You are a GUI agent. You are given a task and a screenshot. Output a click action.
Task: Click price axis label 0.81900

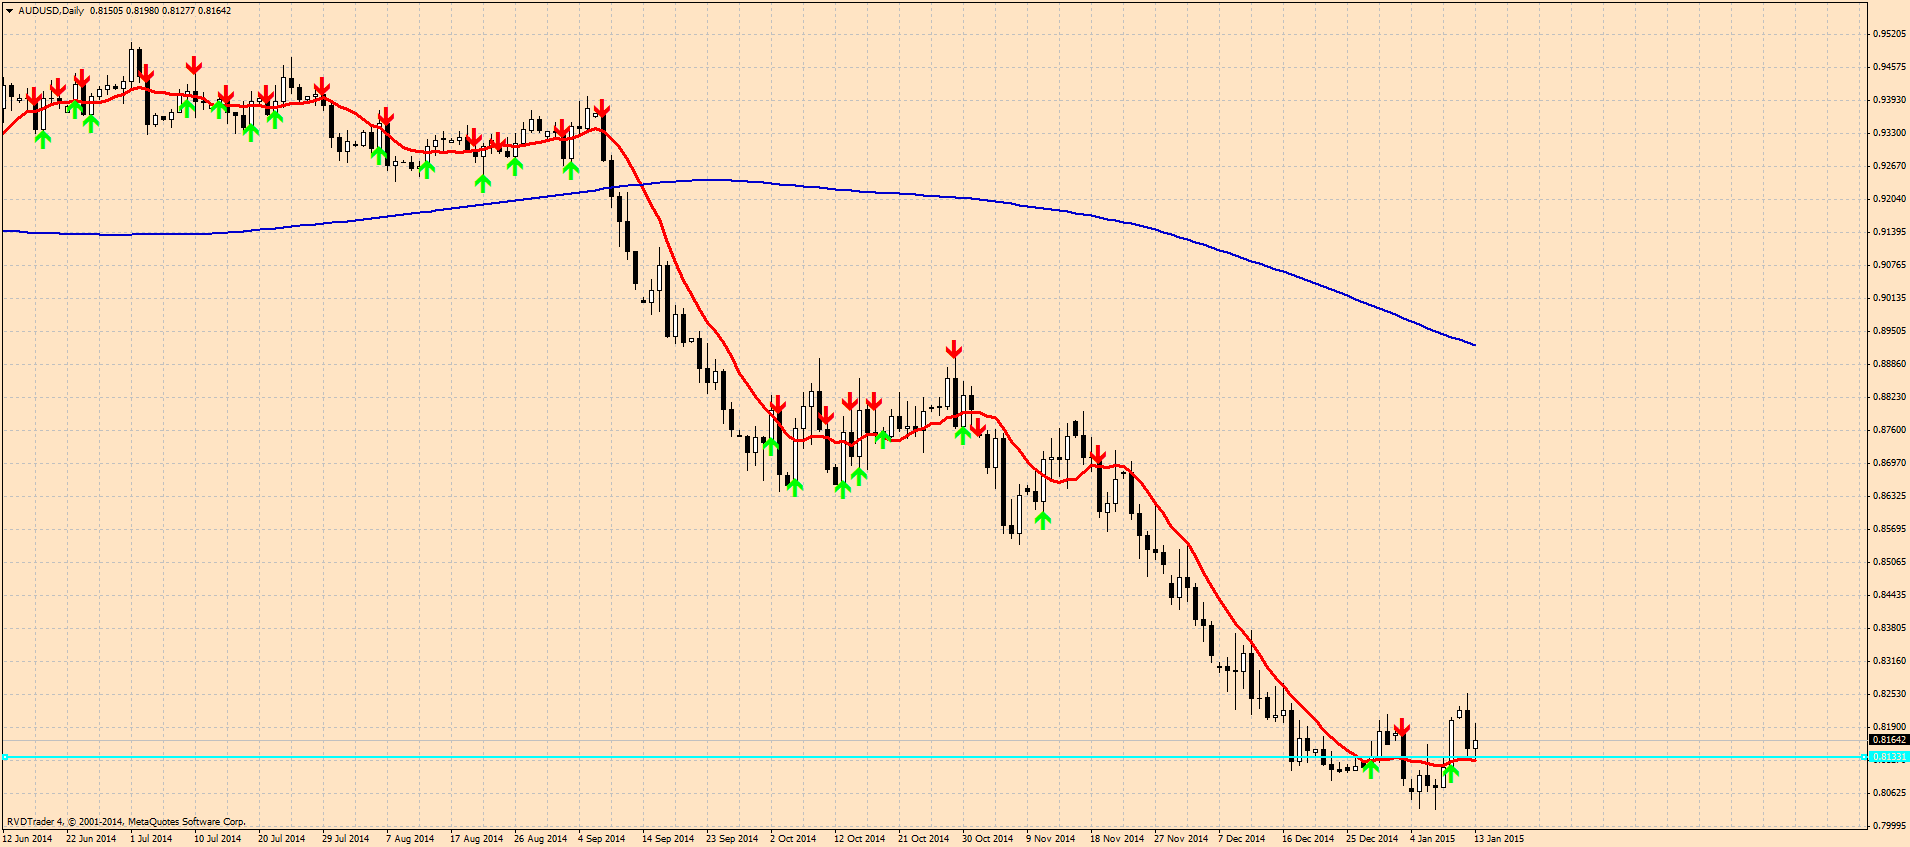coord(1889,727)
